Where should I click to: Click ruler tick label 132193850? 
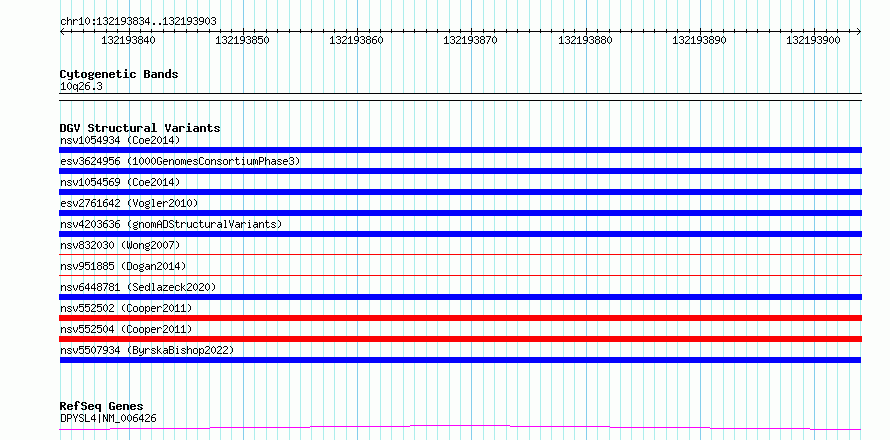coord(242,40)
